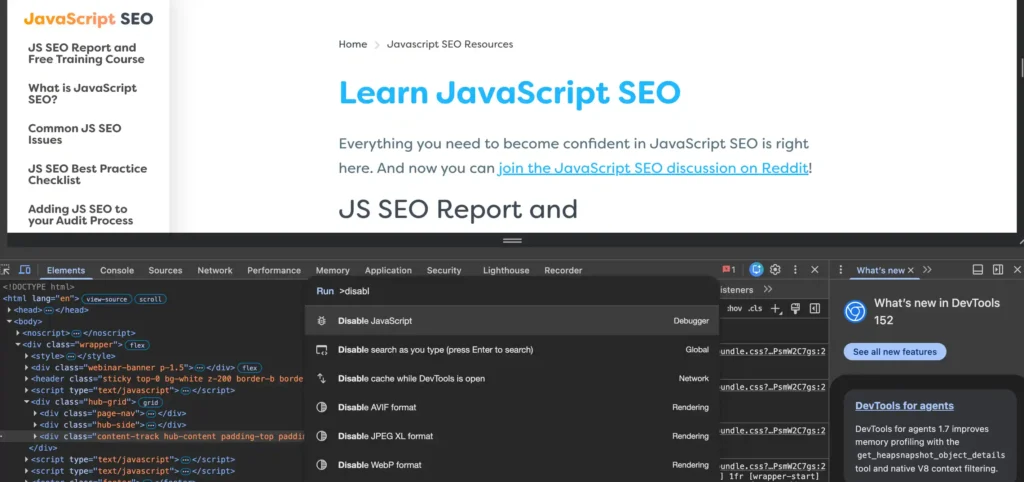Show more Styles pane tabs via chevron

tap(767, 289)
